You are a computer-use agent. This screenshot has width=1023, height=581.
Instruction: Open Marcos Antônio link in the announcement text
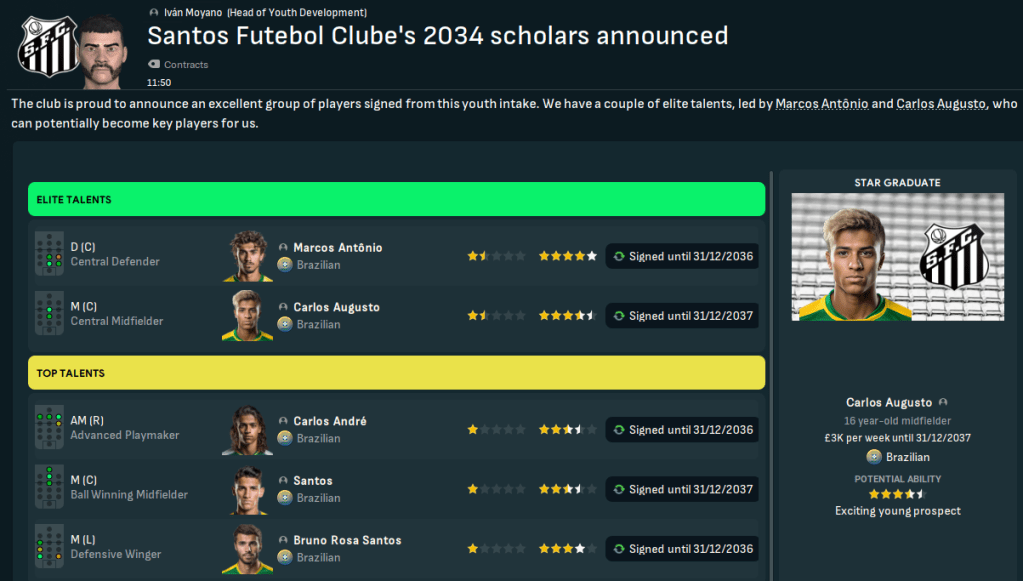coord(821,104)
